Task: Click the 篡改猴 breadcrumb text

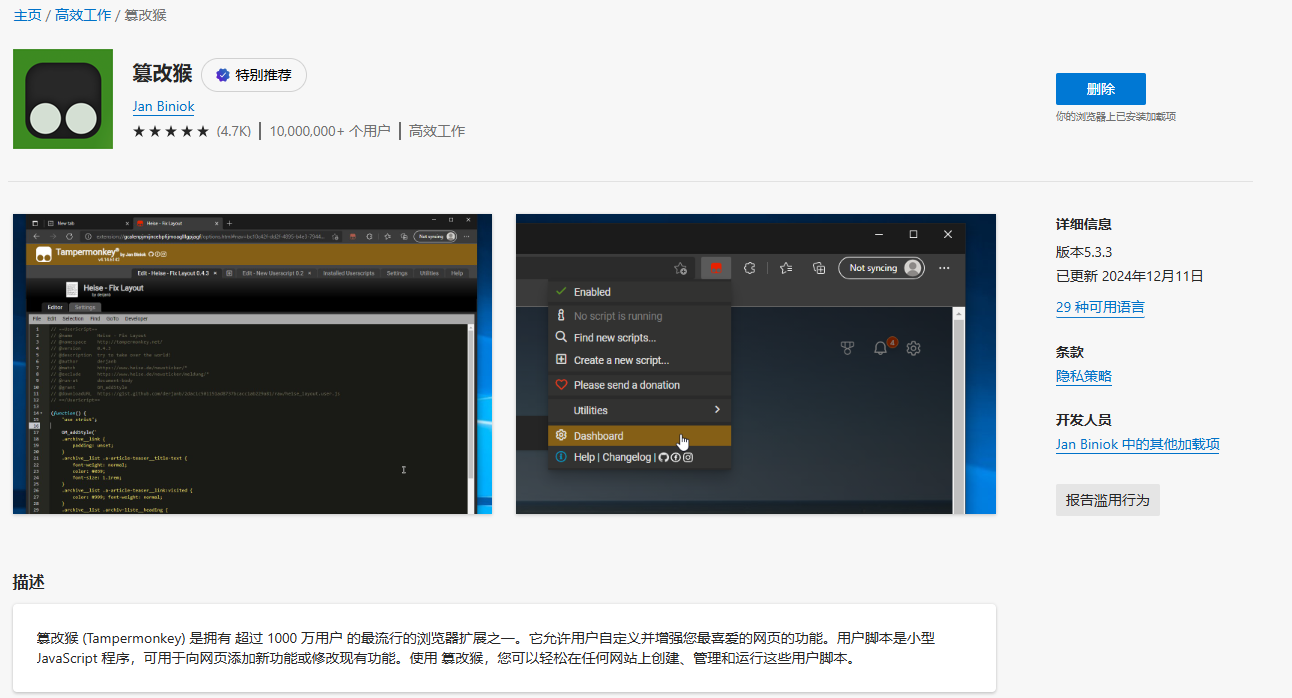Action: tap(145, 15)
